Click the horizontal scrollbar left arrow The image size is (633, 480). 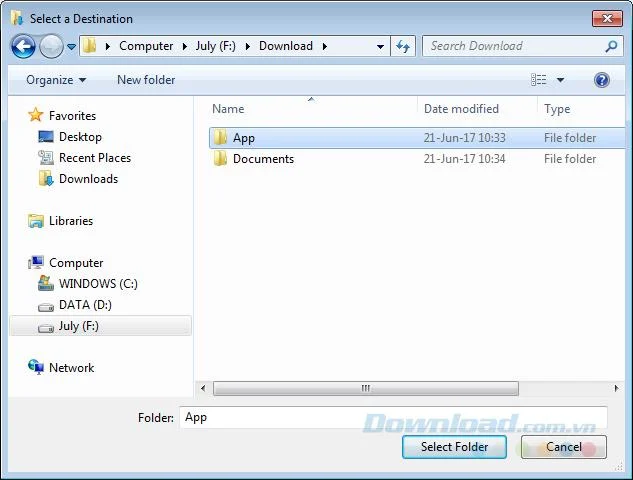tap(203, 388)
